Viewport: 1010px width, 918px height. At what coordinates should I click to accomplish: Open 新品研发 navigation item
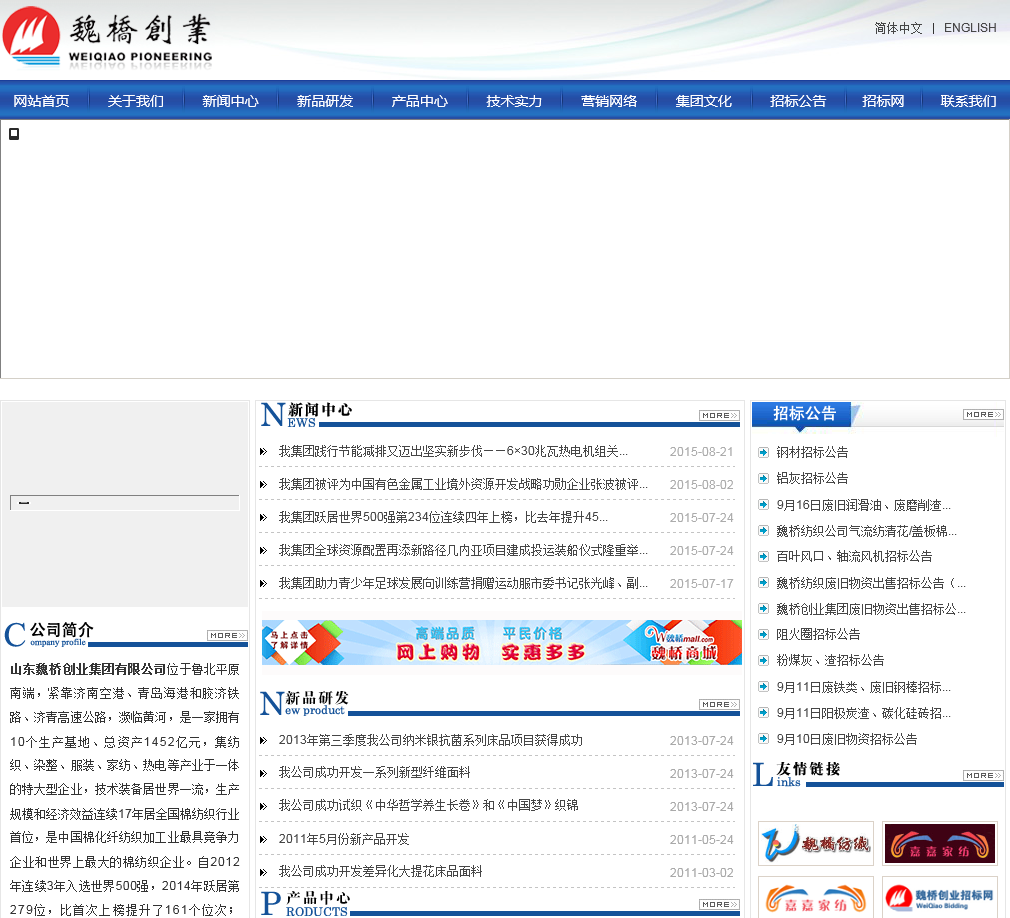[325, 101]
